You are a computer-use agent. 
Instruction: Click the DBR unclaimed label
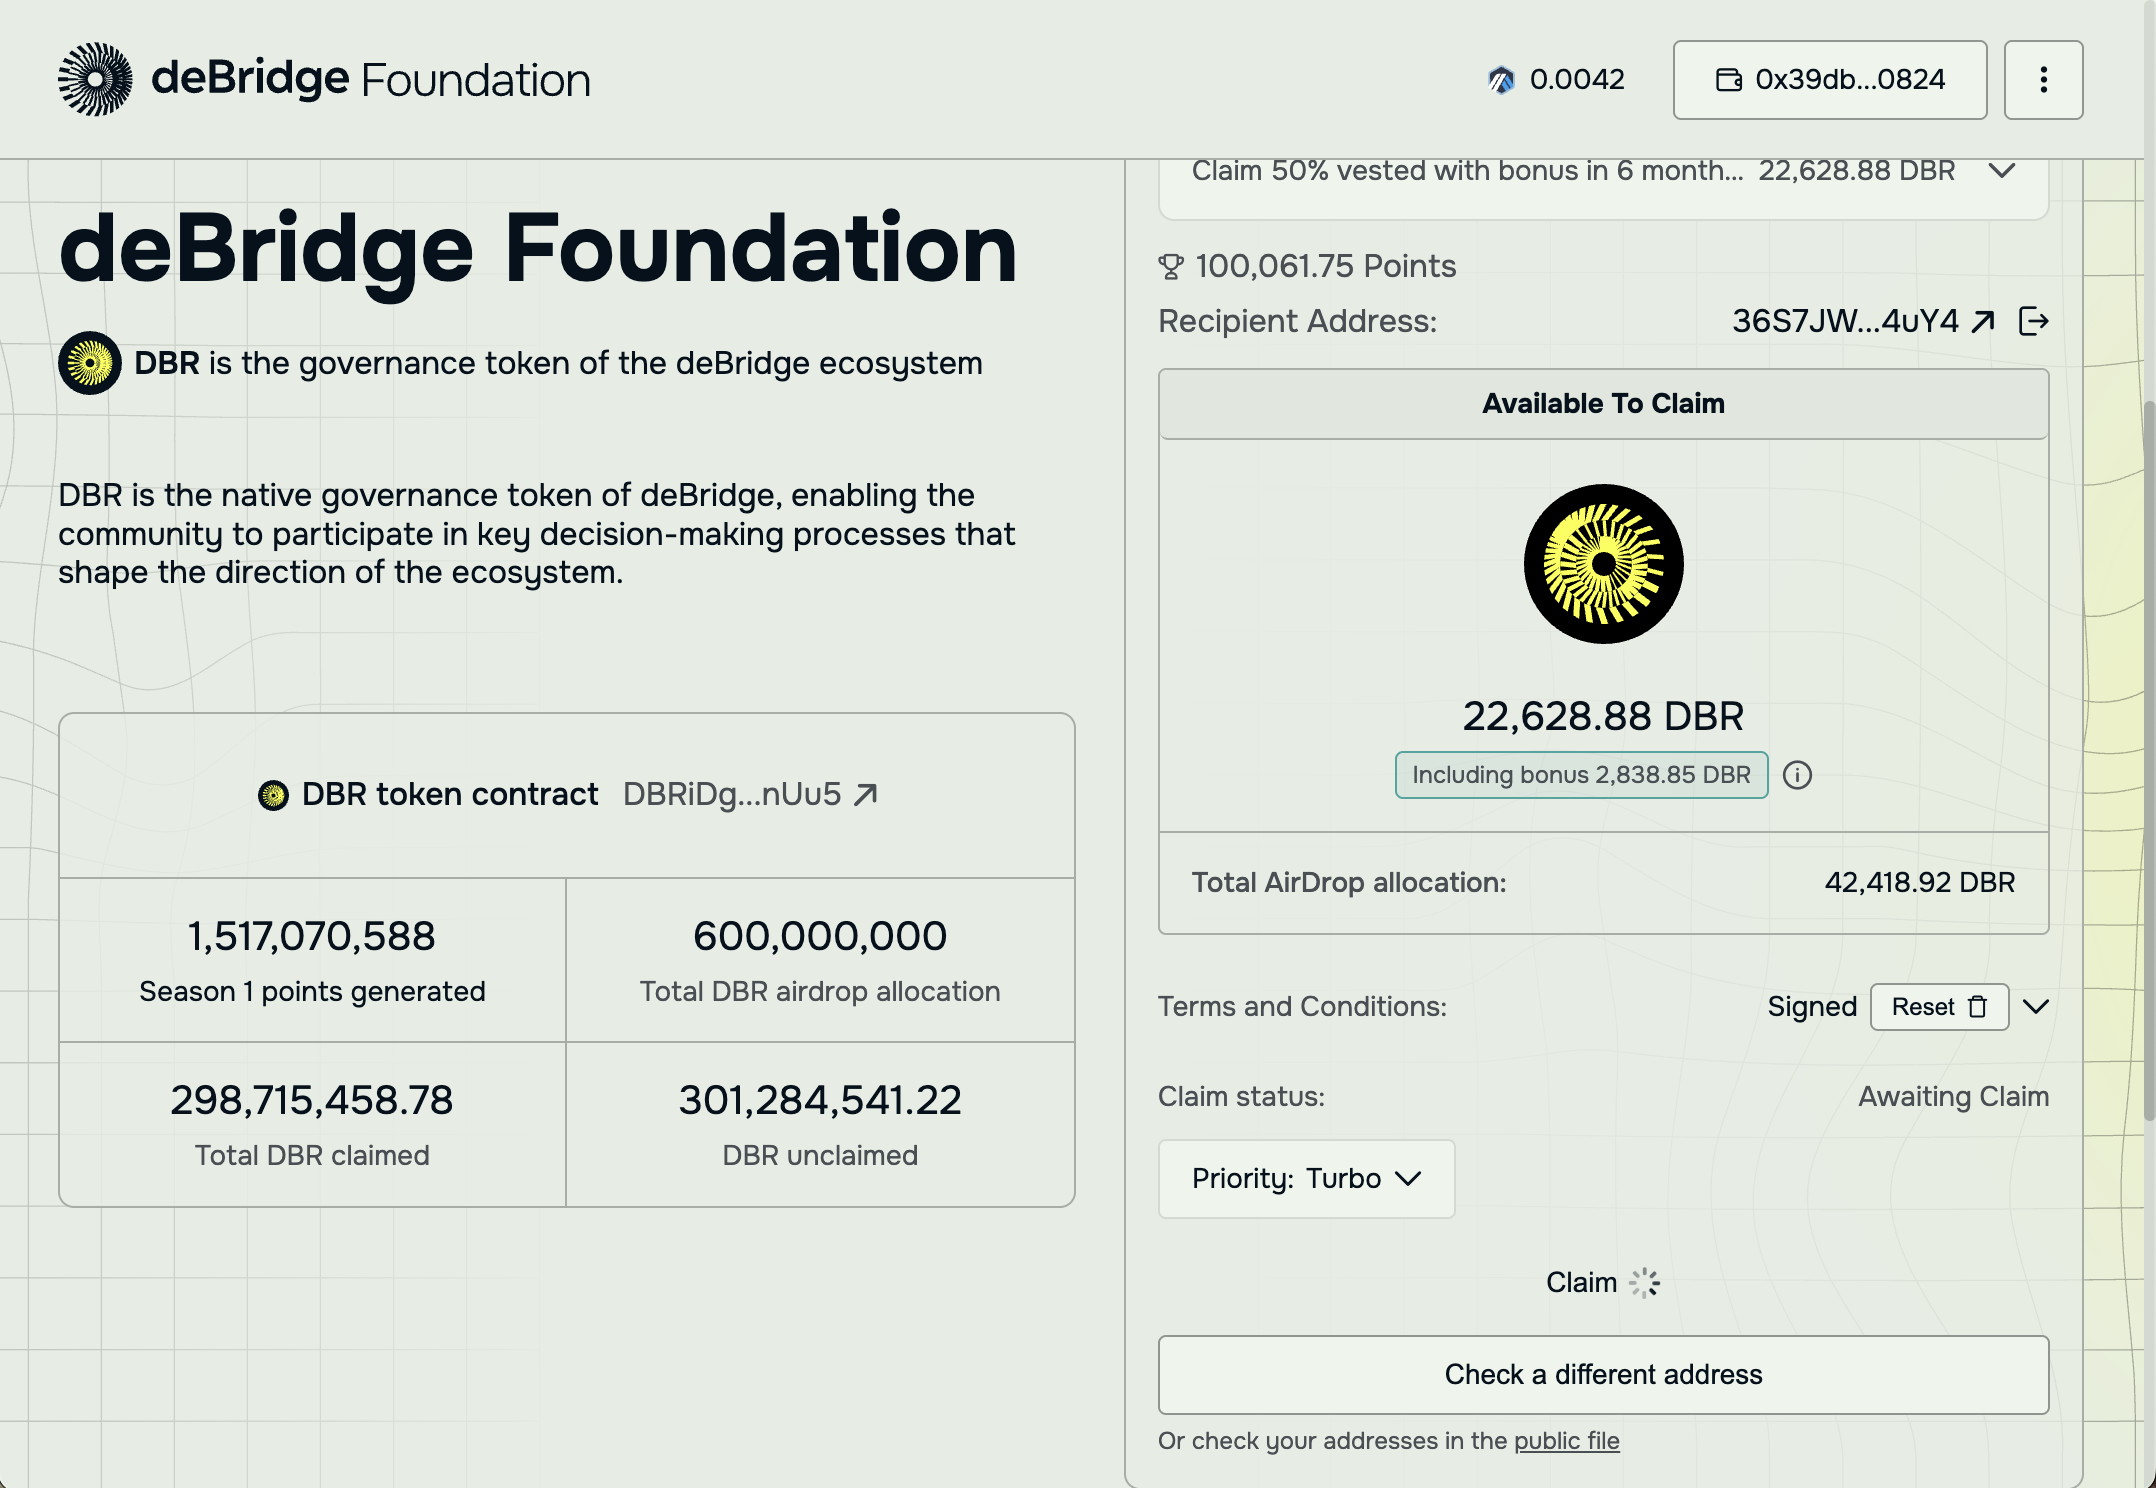[820, 1155]
